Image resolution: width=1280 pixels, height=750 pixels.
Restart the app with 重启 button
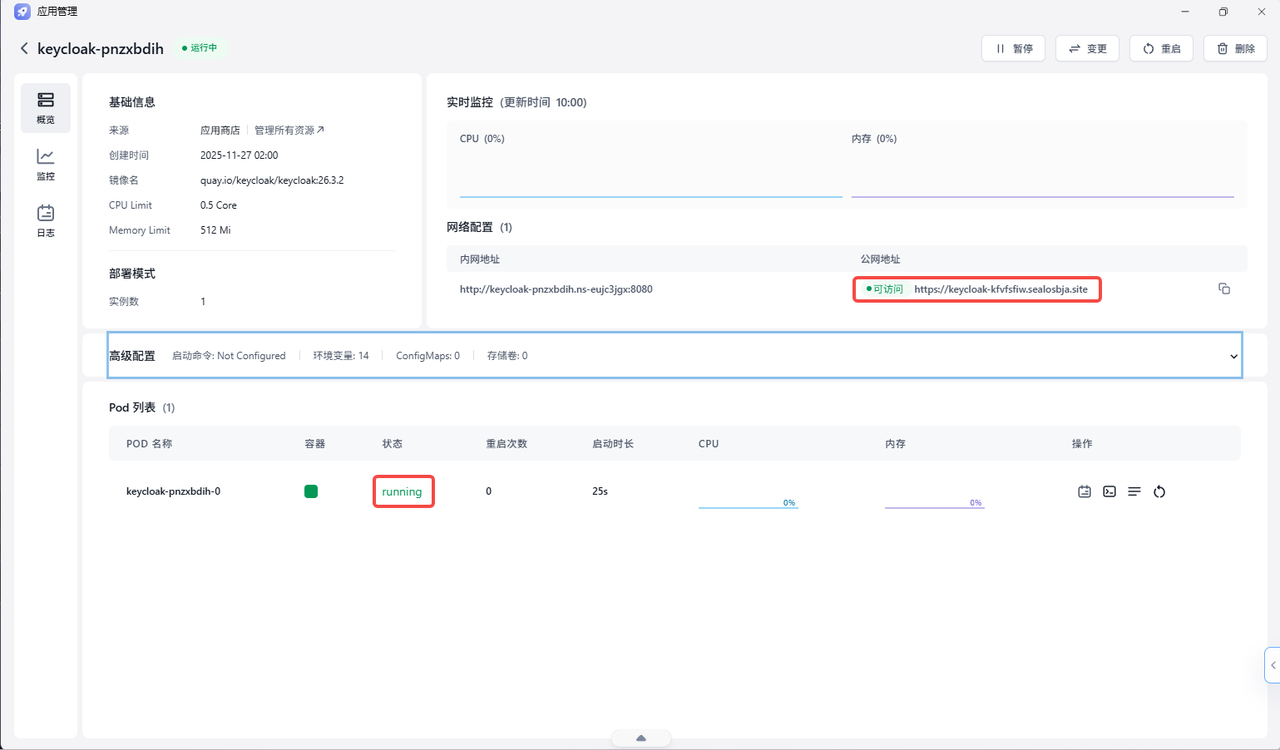1161,48
